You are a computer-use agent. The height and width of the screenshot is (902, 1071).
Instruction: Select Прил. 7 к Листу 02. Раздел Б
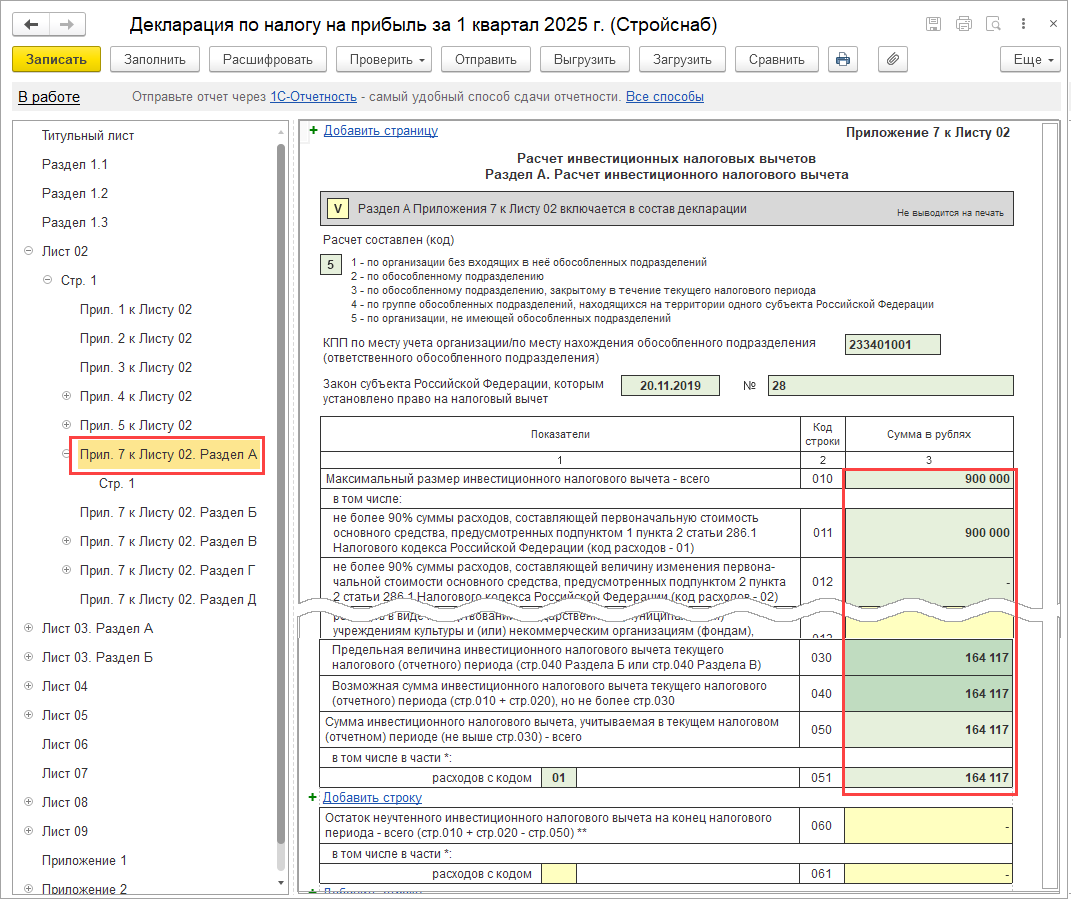pyautogui.click(x=168, y=513)
